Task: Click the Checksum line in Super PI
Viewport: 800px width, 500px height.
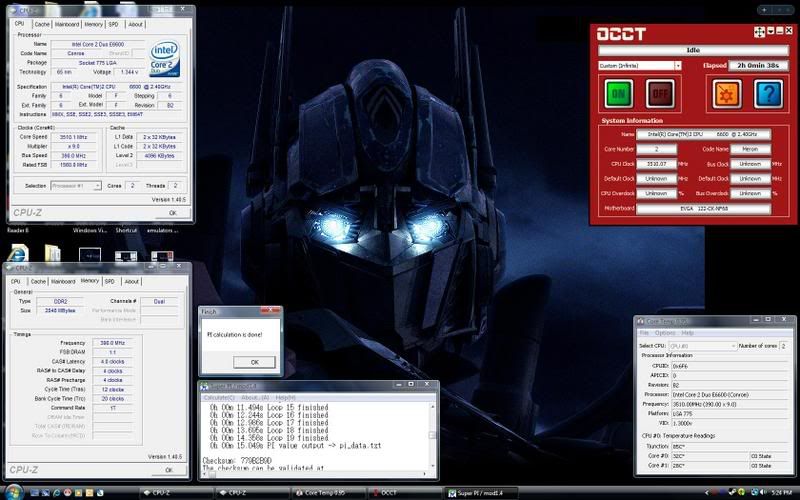Action: click(237, 461)
